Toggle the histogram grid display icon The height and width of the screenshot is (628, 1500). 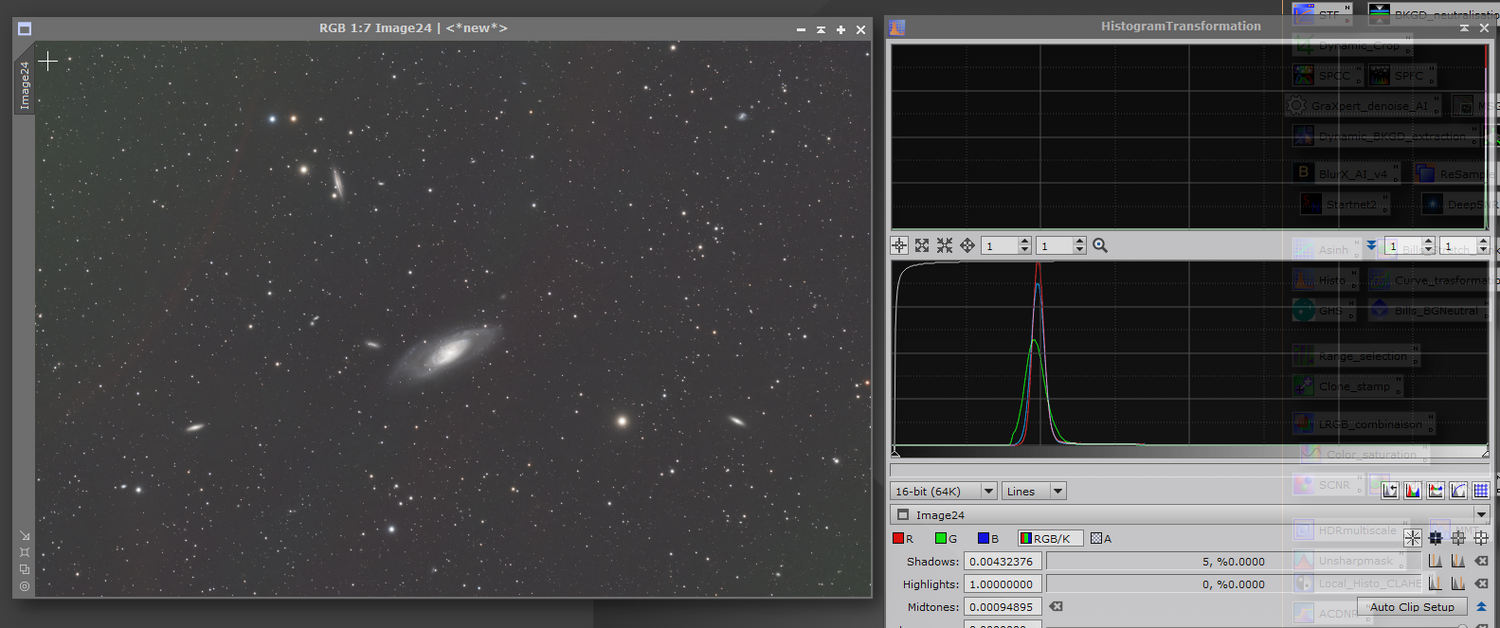tap(1481, 491)
